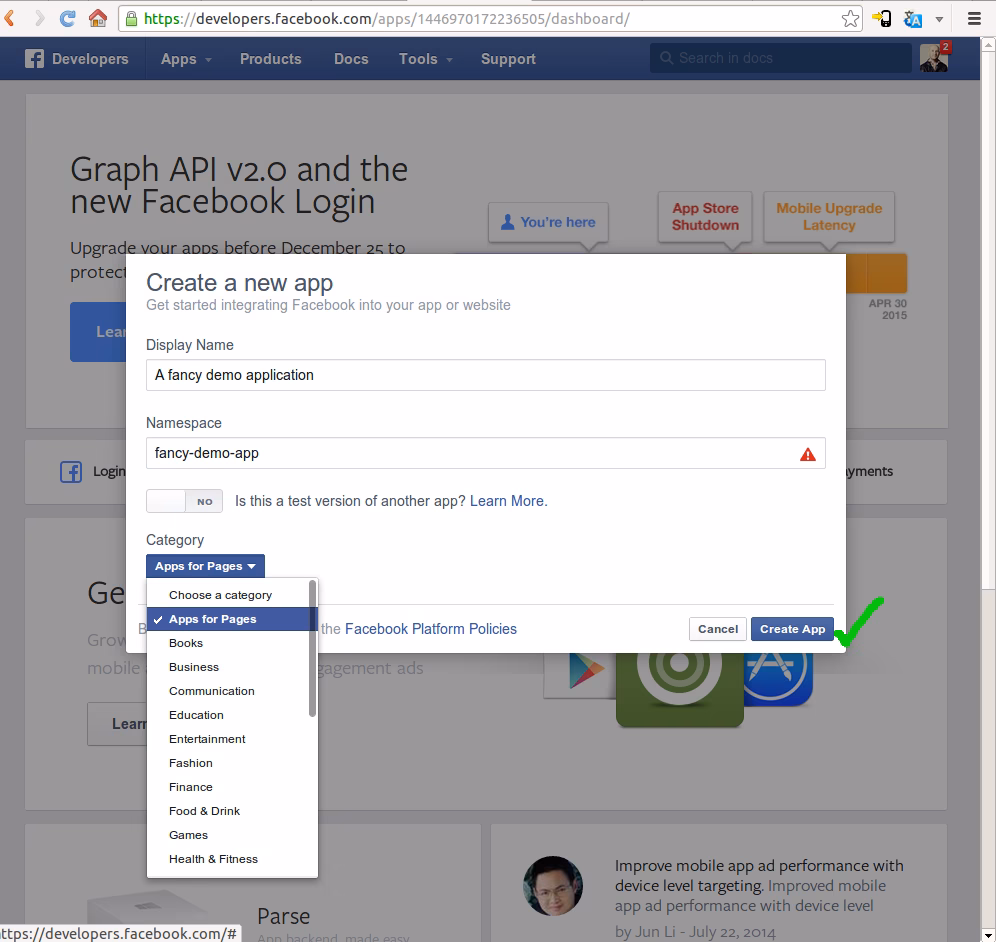Click the Cancel button

[718, 629]
